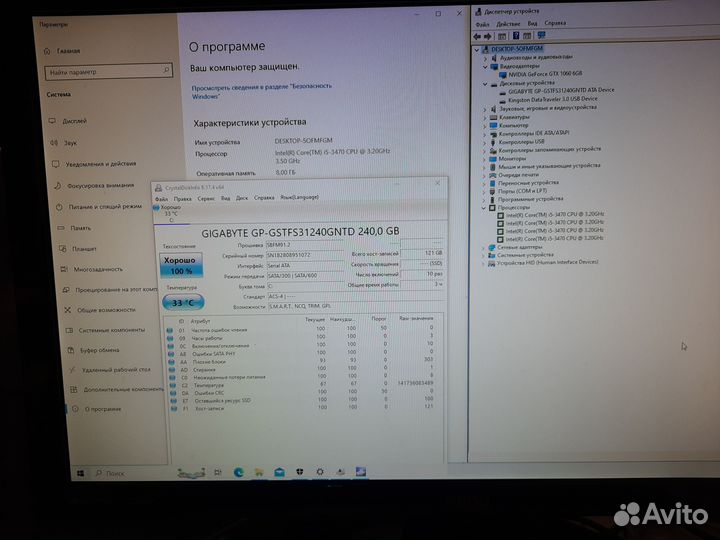Collapse Видеоадаптеры node

[485, 67]
